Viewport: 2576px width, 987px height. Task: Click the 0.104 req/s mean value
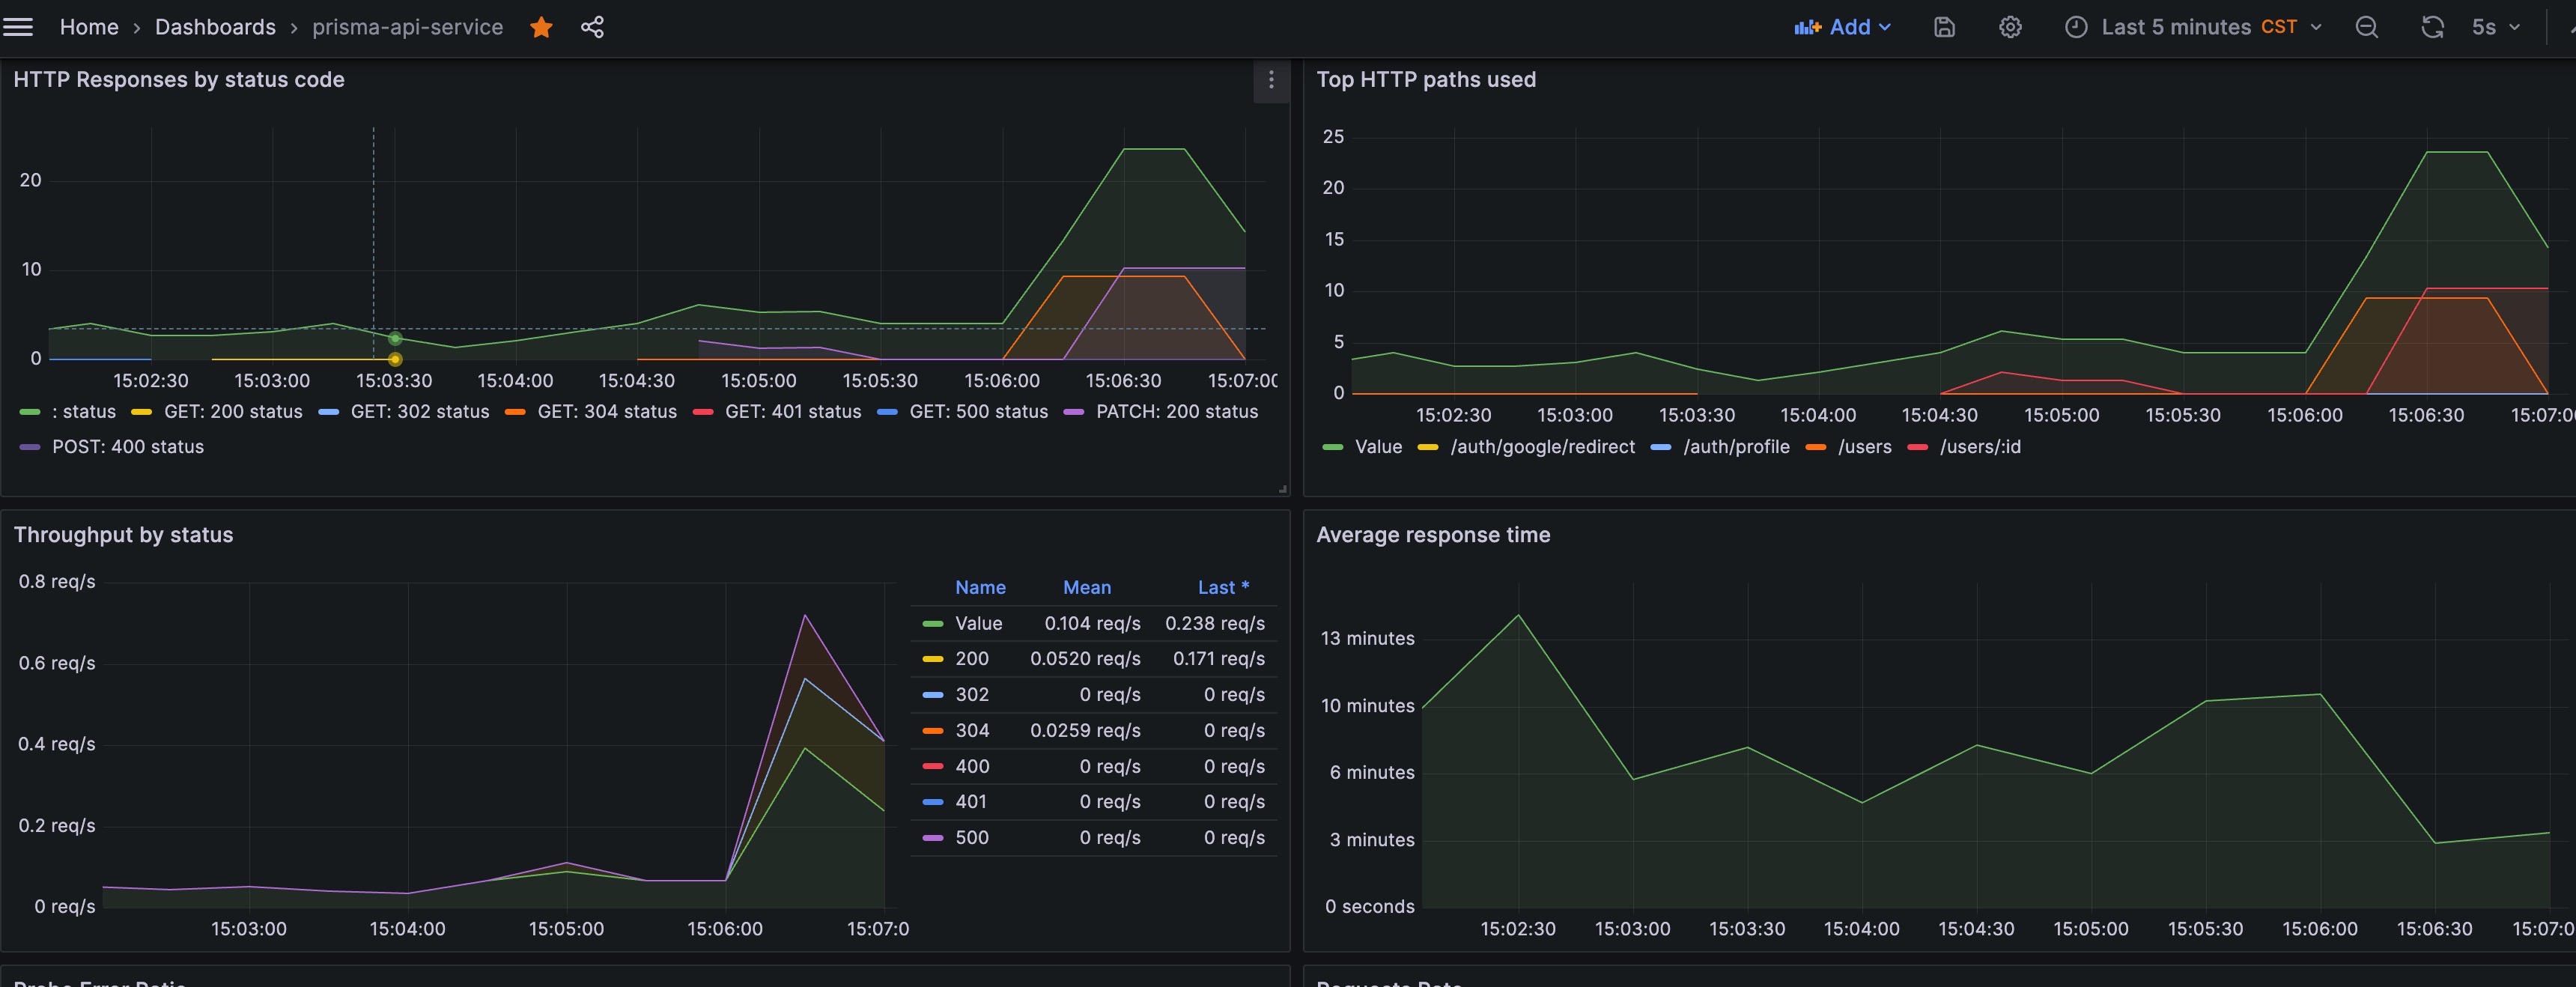tap(1093, 624)
